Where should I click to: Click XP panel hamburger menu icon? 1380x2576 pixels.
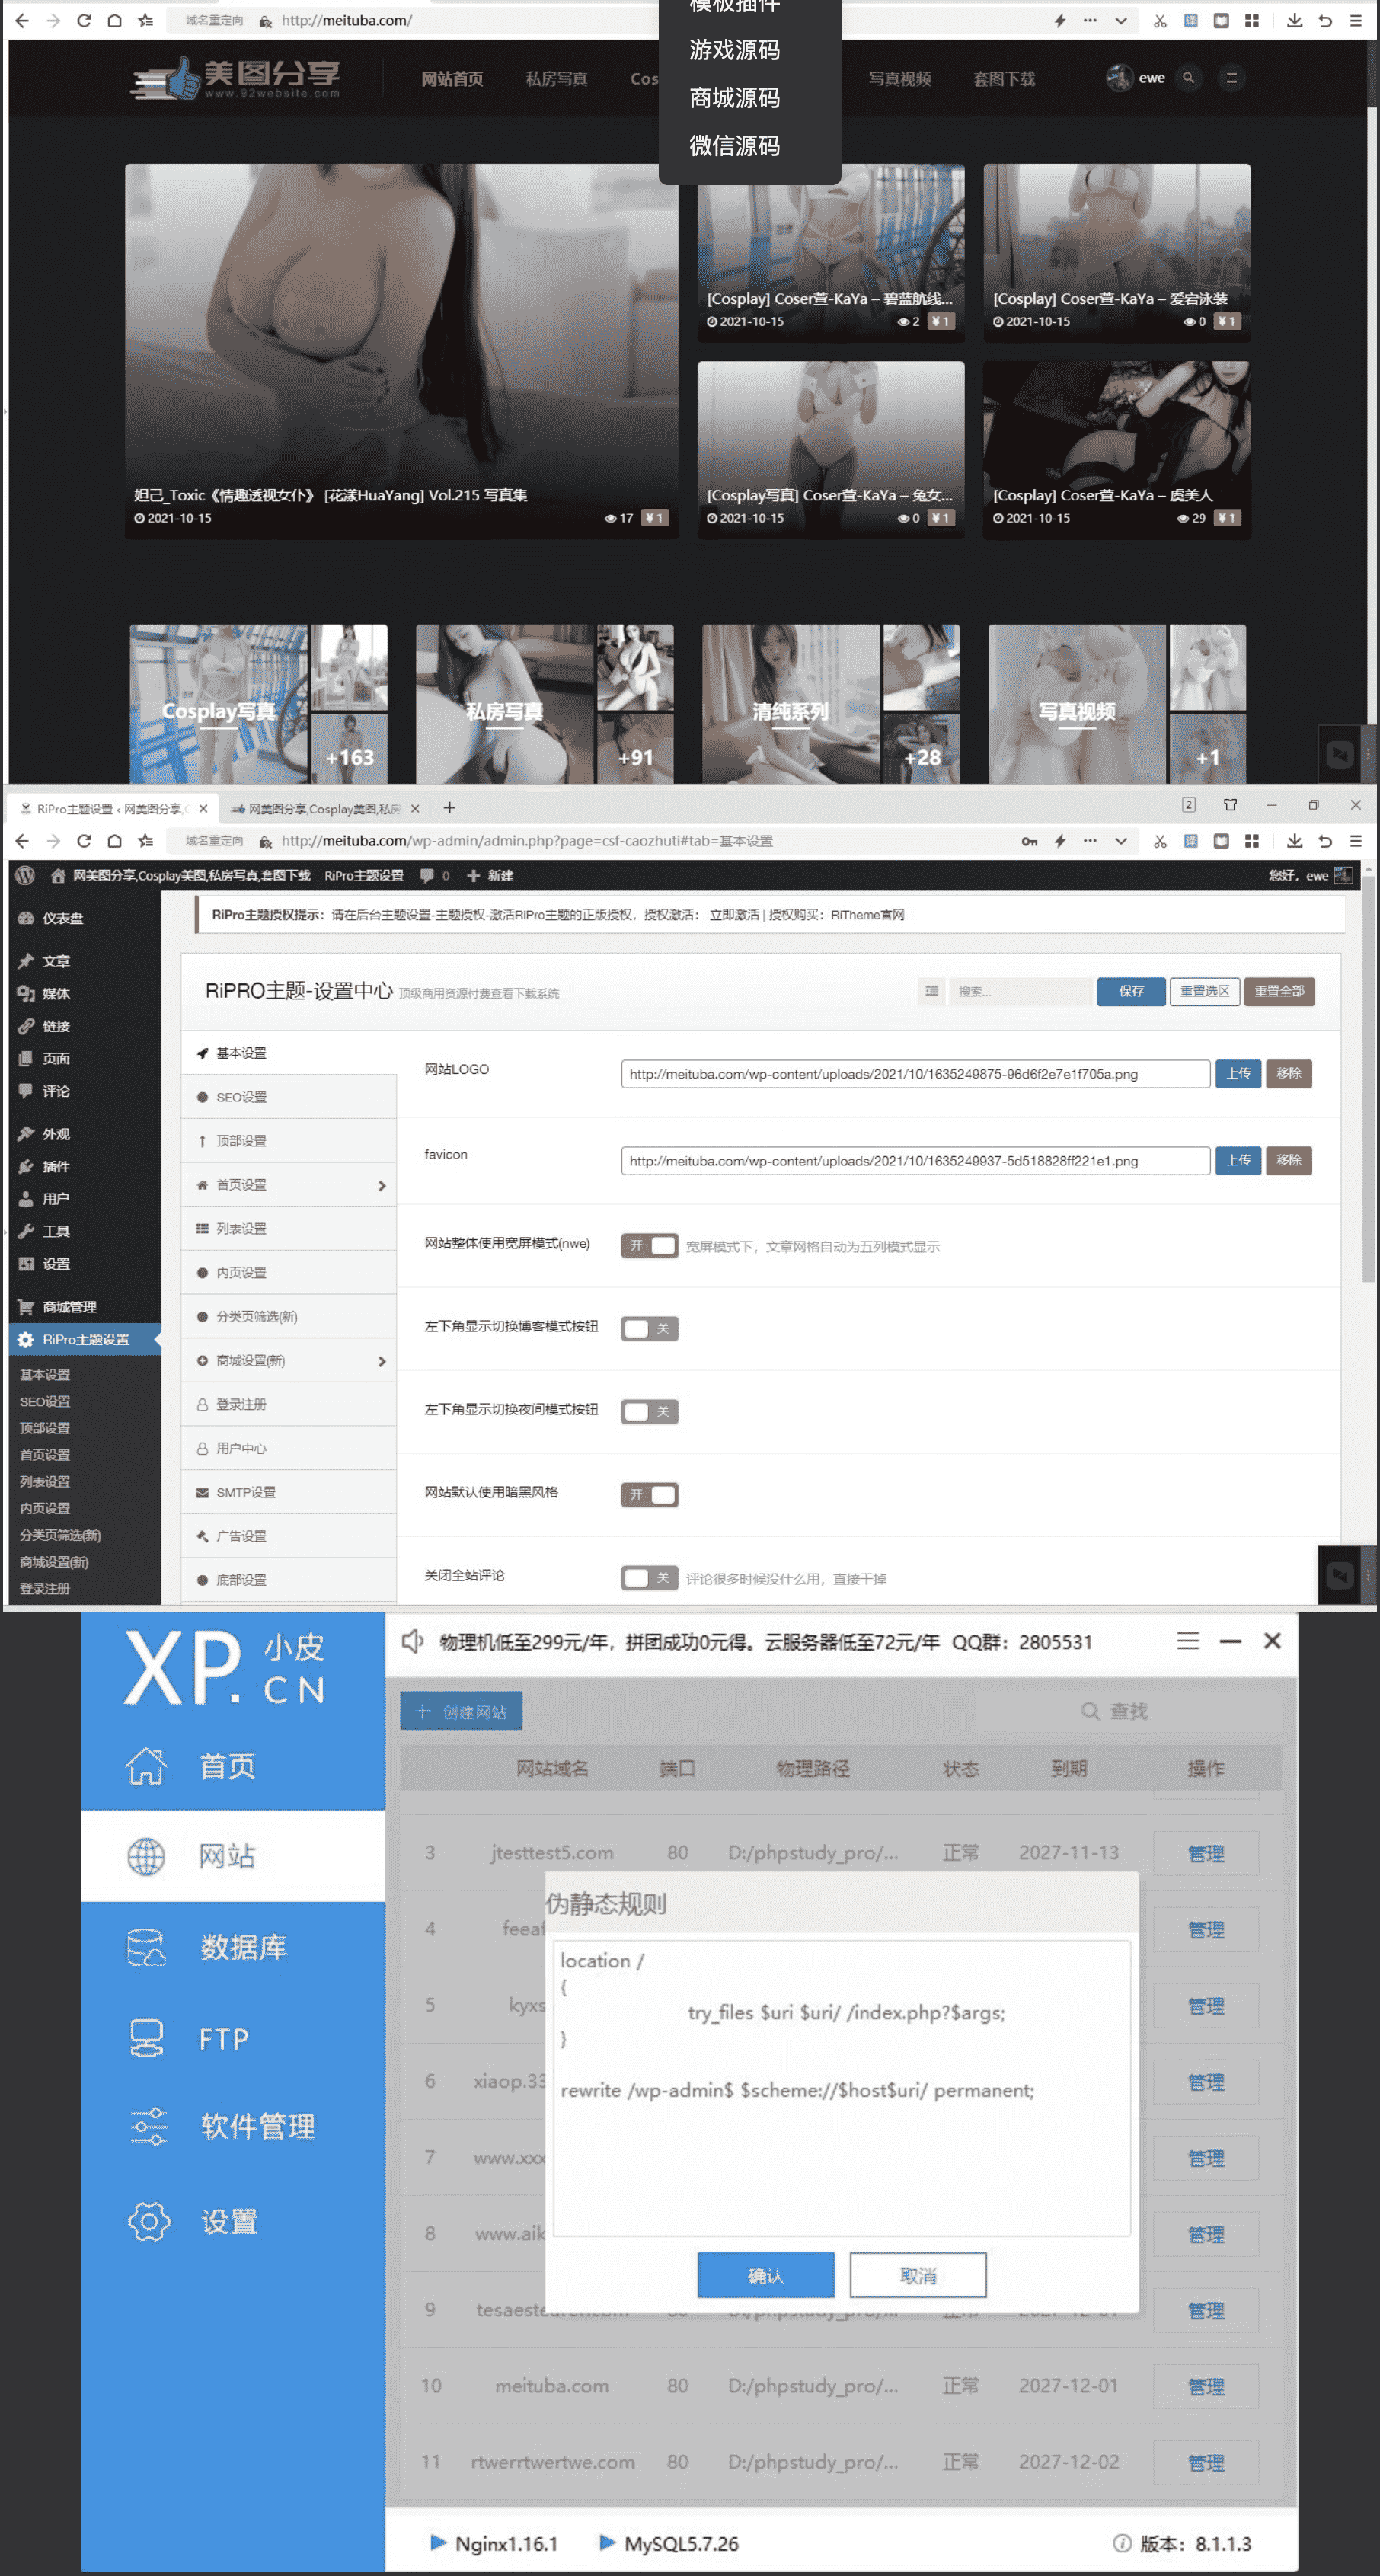(x=1187, y=1641)
